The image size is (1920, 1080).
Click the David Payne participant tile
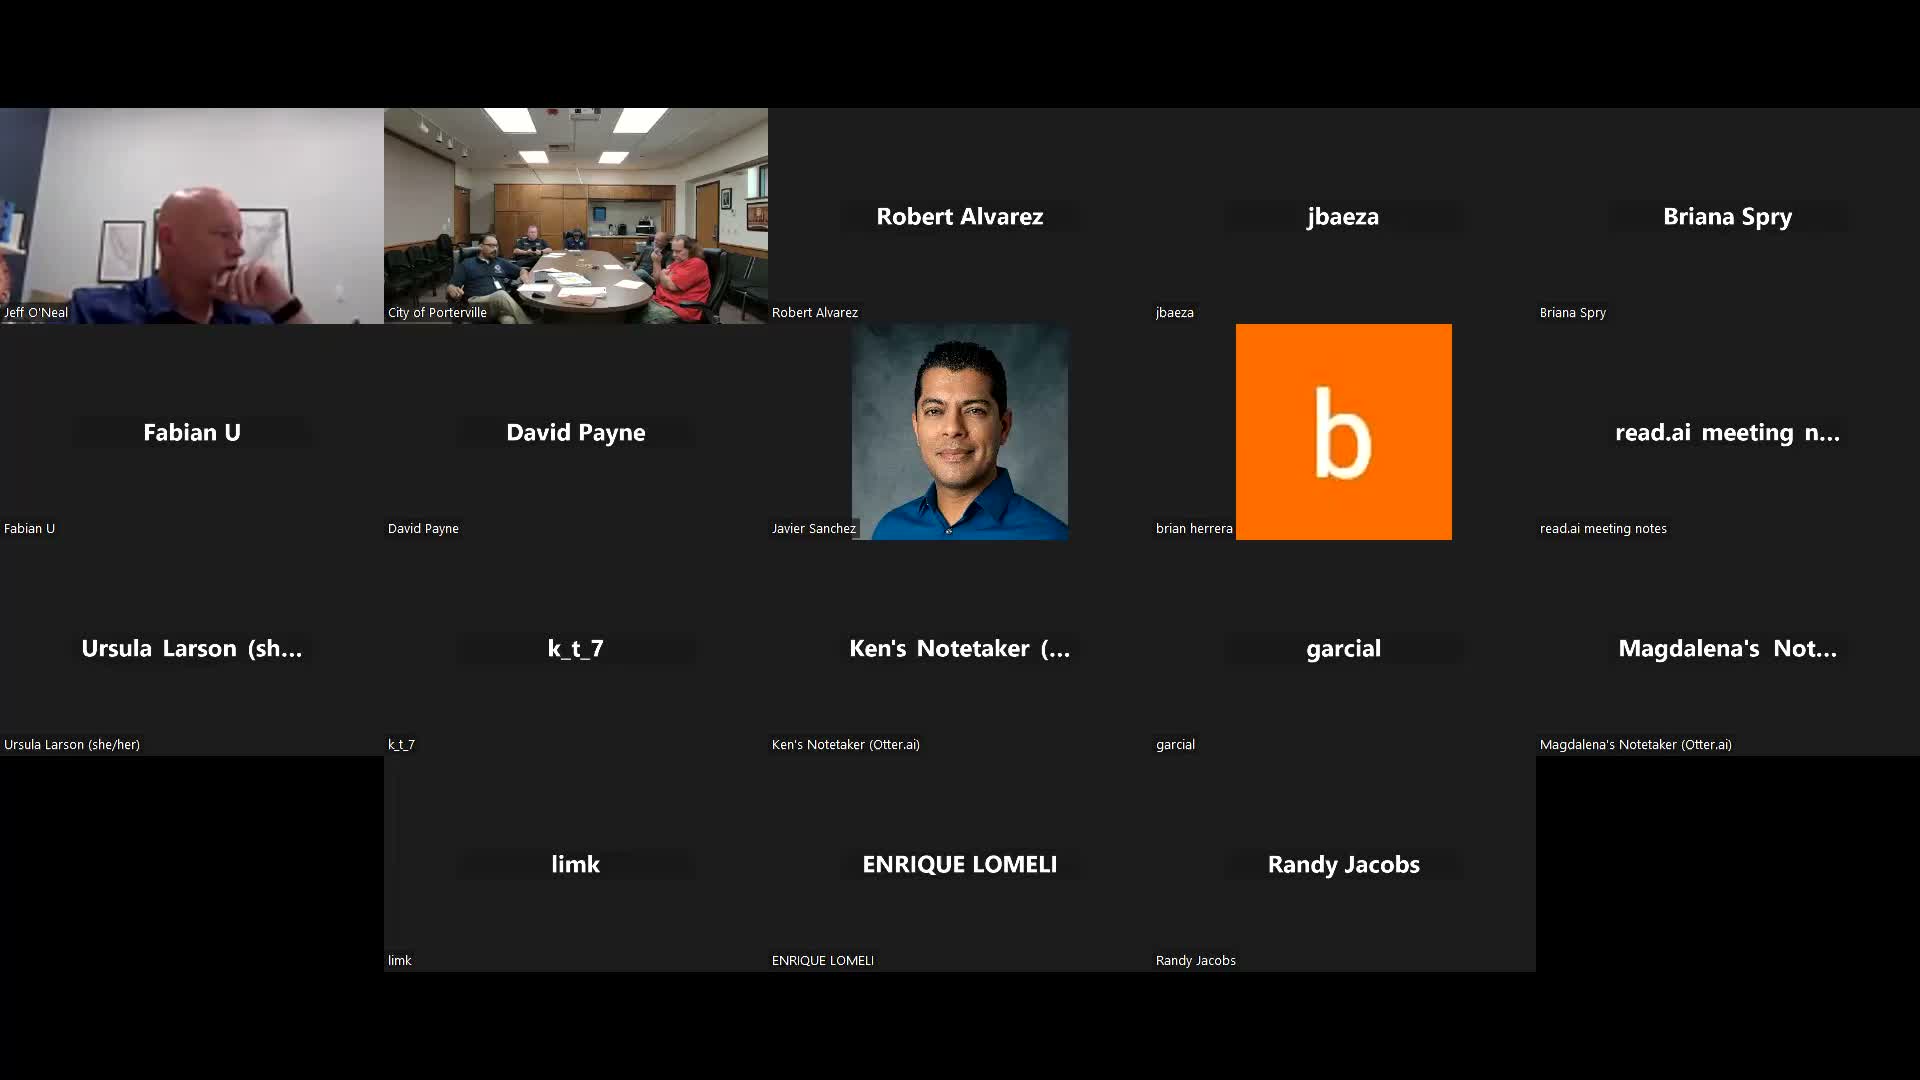(x=575, y=432)
